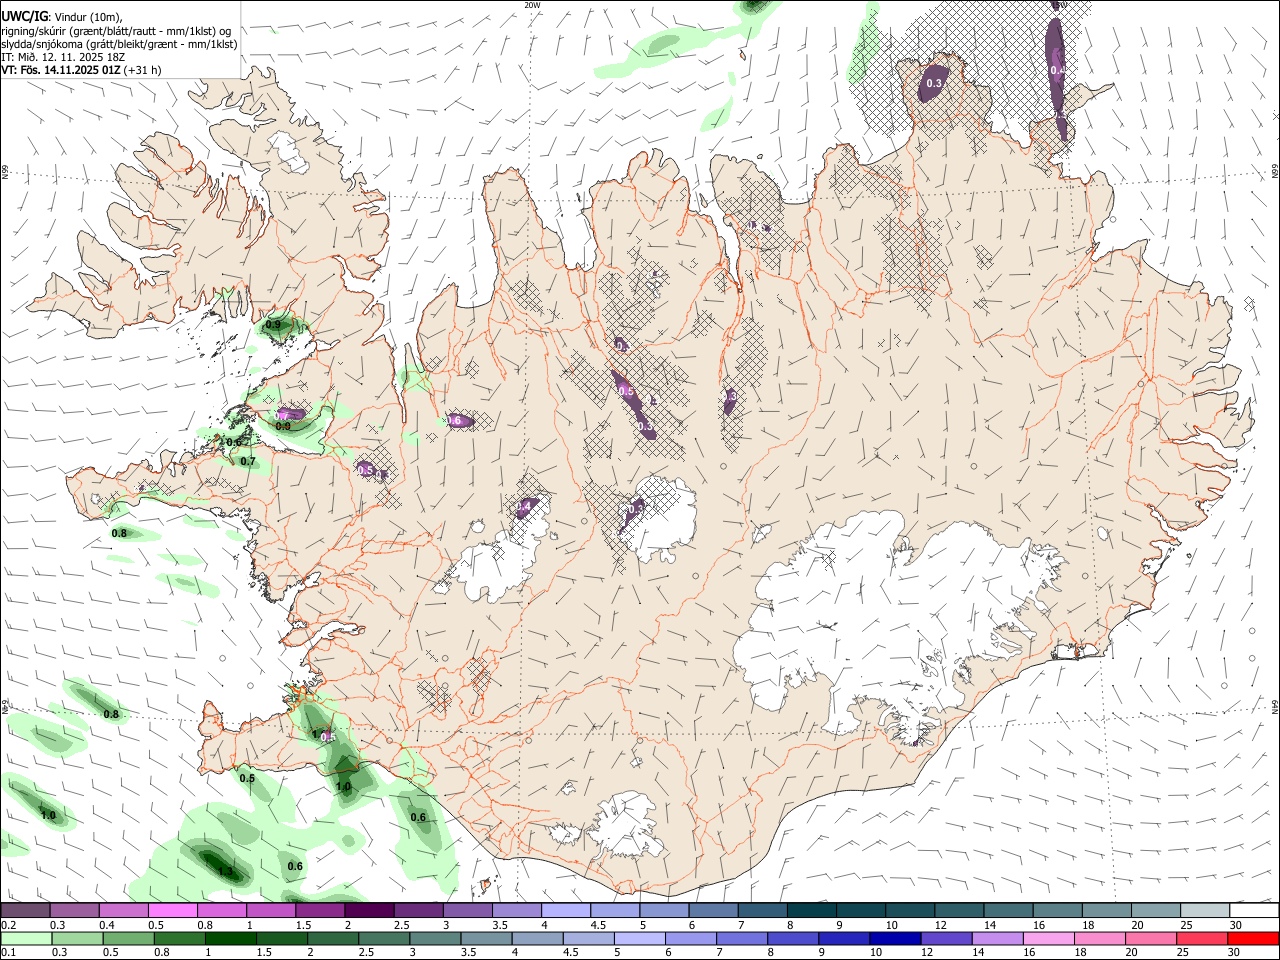
Task: Click the '(+31 h)' forecast offset text
Action: [143, 70]
